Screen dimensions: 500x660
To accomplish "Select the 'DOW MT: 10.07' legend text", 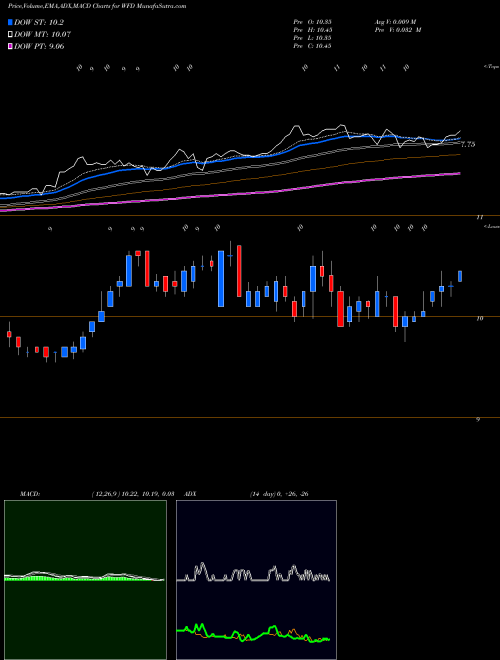I will 43,34.
